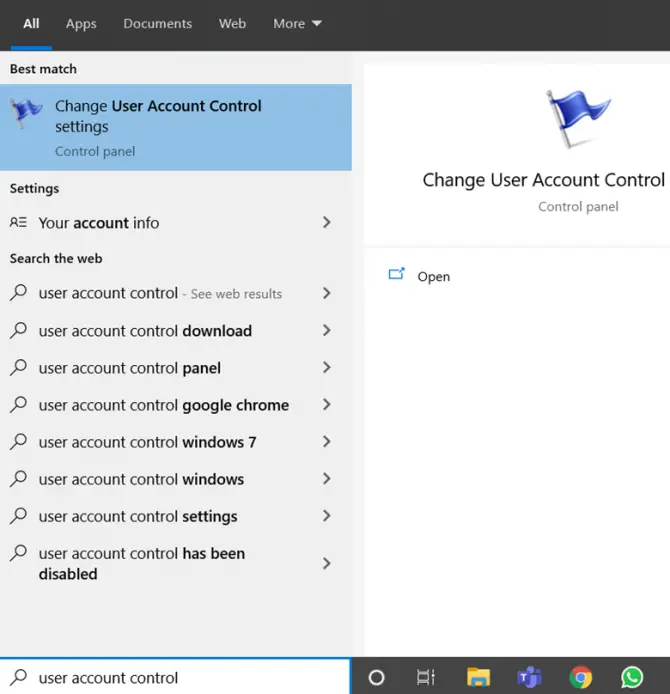Select 'user account control has been disabled' suggestion
This screenshot has width=670, height=694.
coord(176,563)
